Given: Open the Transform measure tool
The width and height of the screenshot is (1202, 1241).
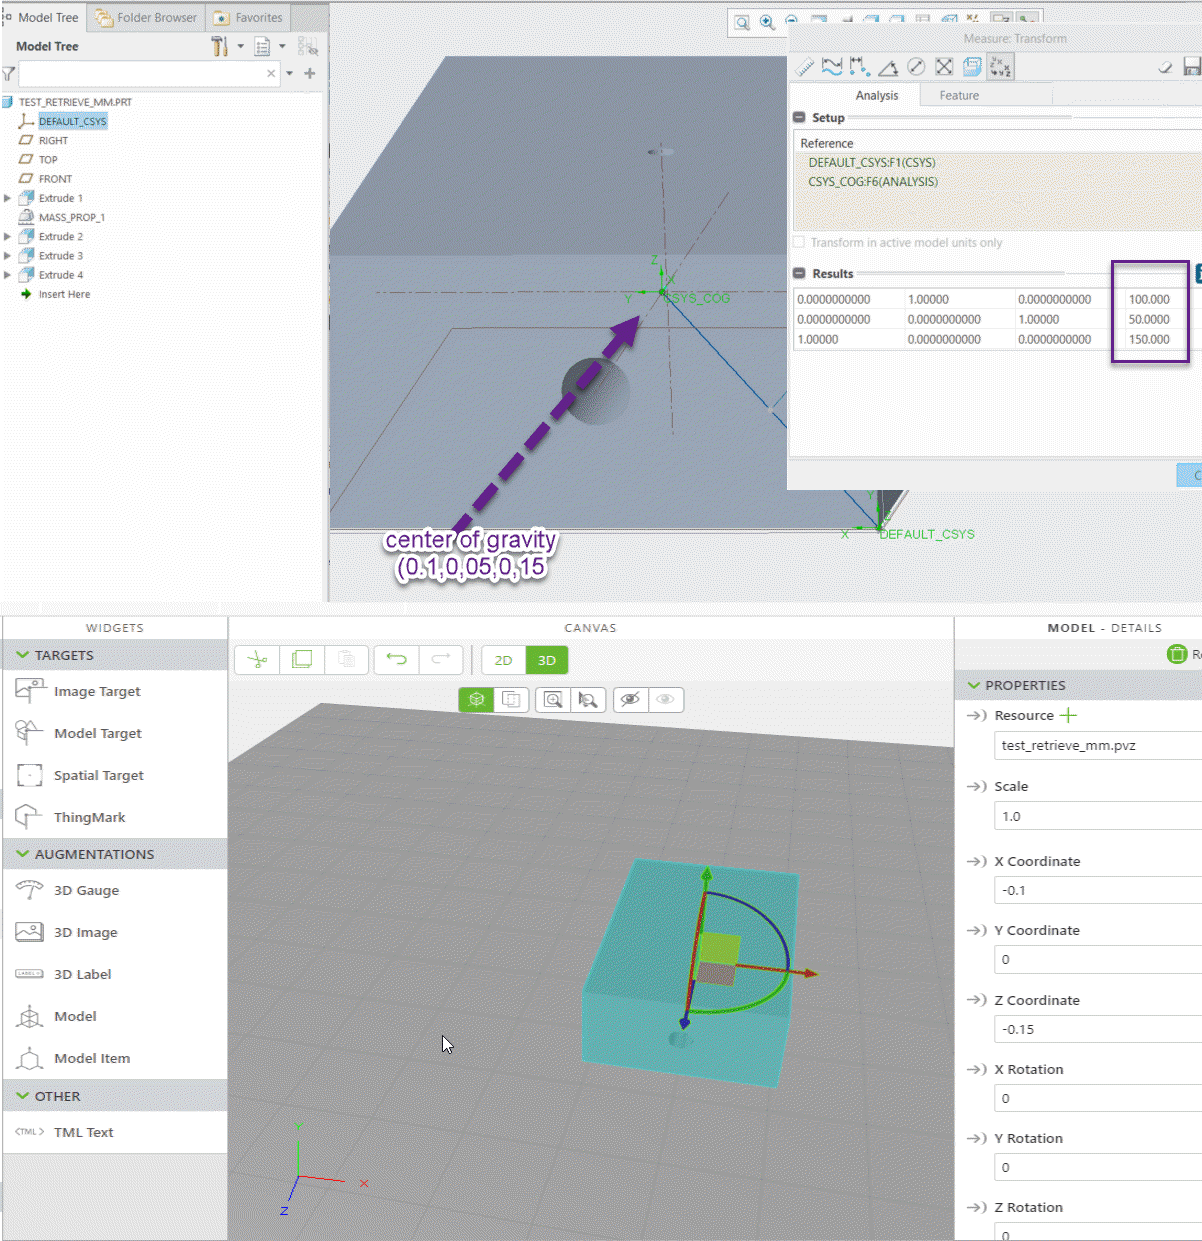Looking at the screenshot, I should 1000,66.
